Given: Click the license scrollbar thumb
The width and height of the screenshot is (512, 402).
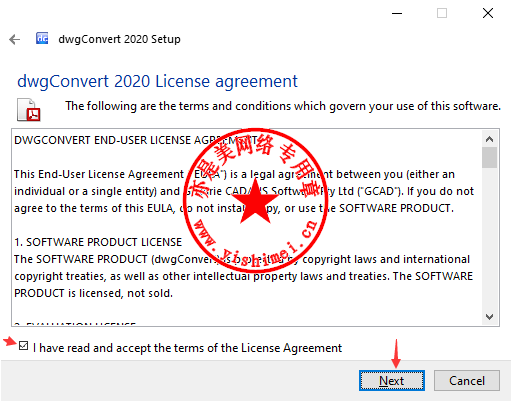Looking at the screenshot, I should click(489, 157).
